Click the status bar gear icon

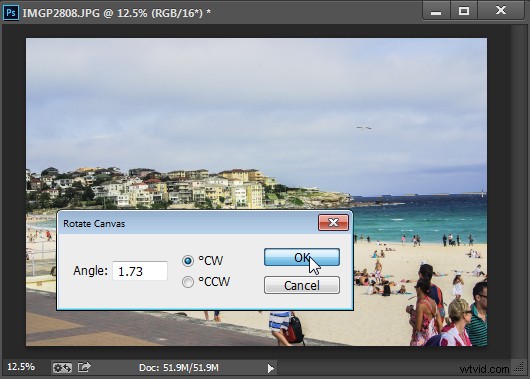[62, 368]
